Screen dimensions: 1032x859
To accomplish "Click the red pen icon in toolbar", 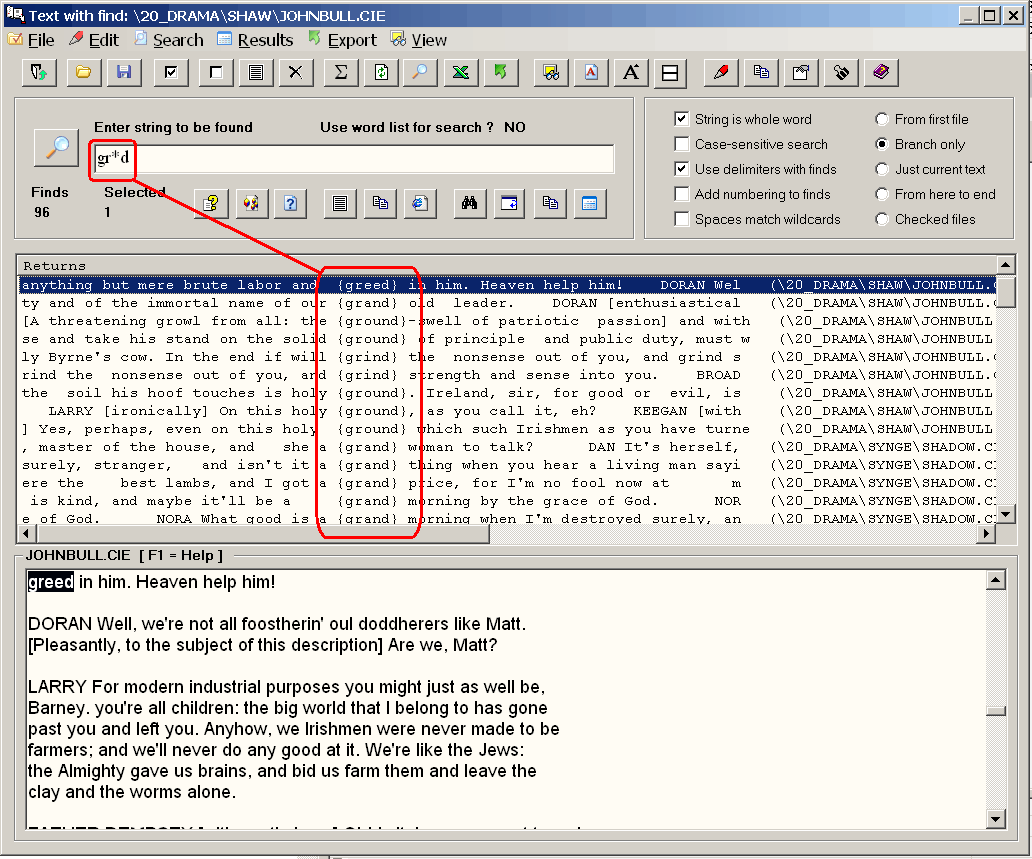I will (x=721, y=72).
